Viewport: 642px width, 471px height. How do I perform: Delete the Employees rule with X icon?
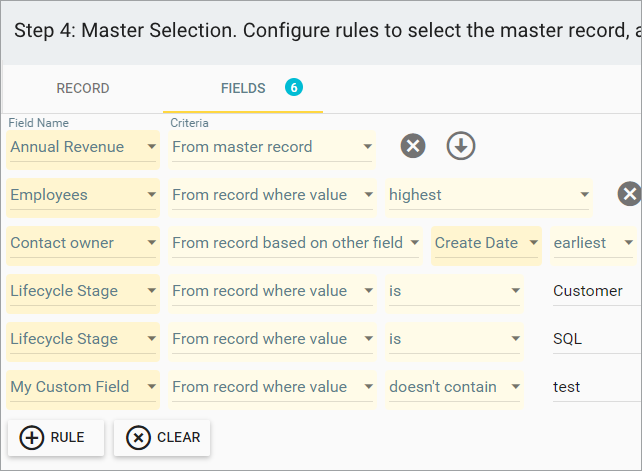[629, 194]
